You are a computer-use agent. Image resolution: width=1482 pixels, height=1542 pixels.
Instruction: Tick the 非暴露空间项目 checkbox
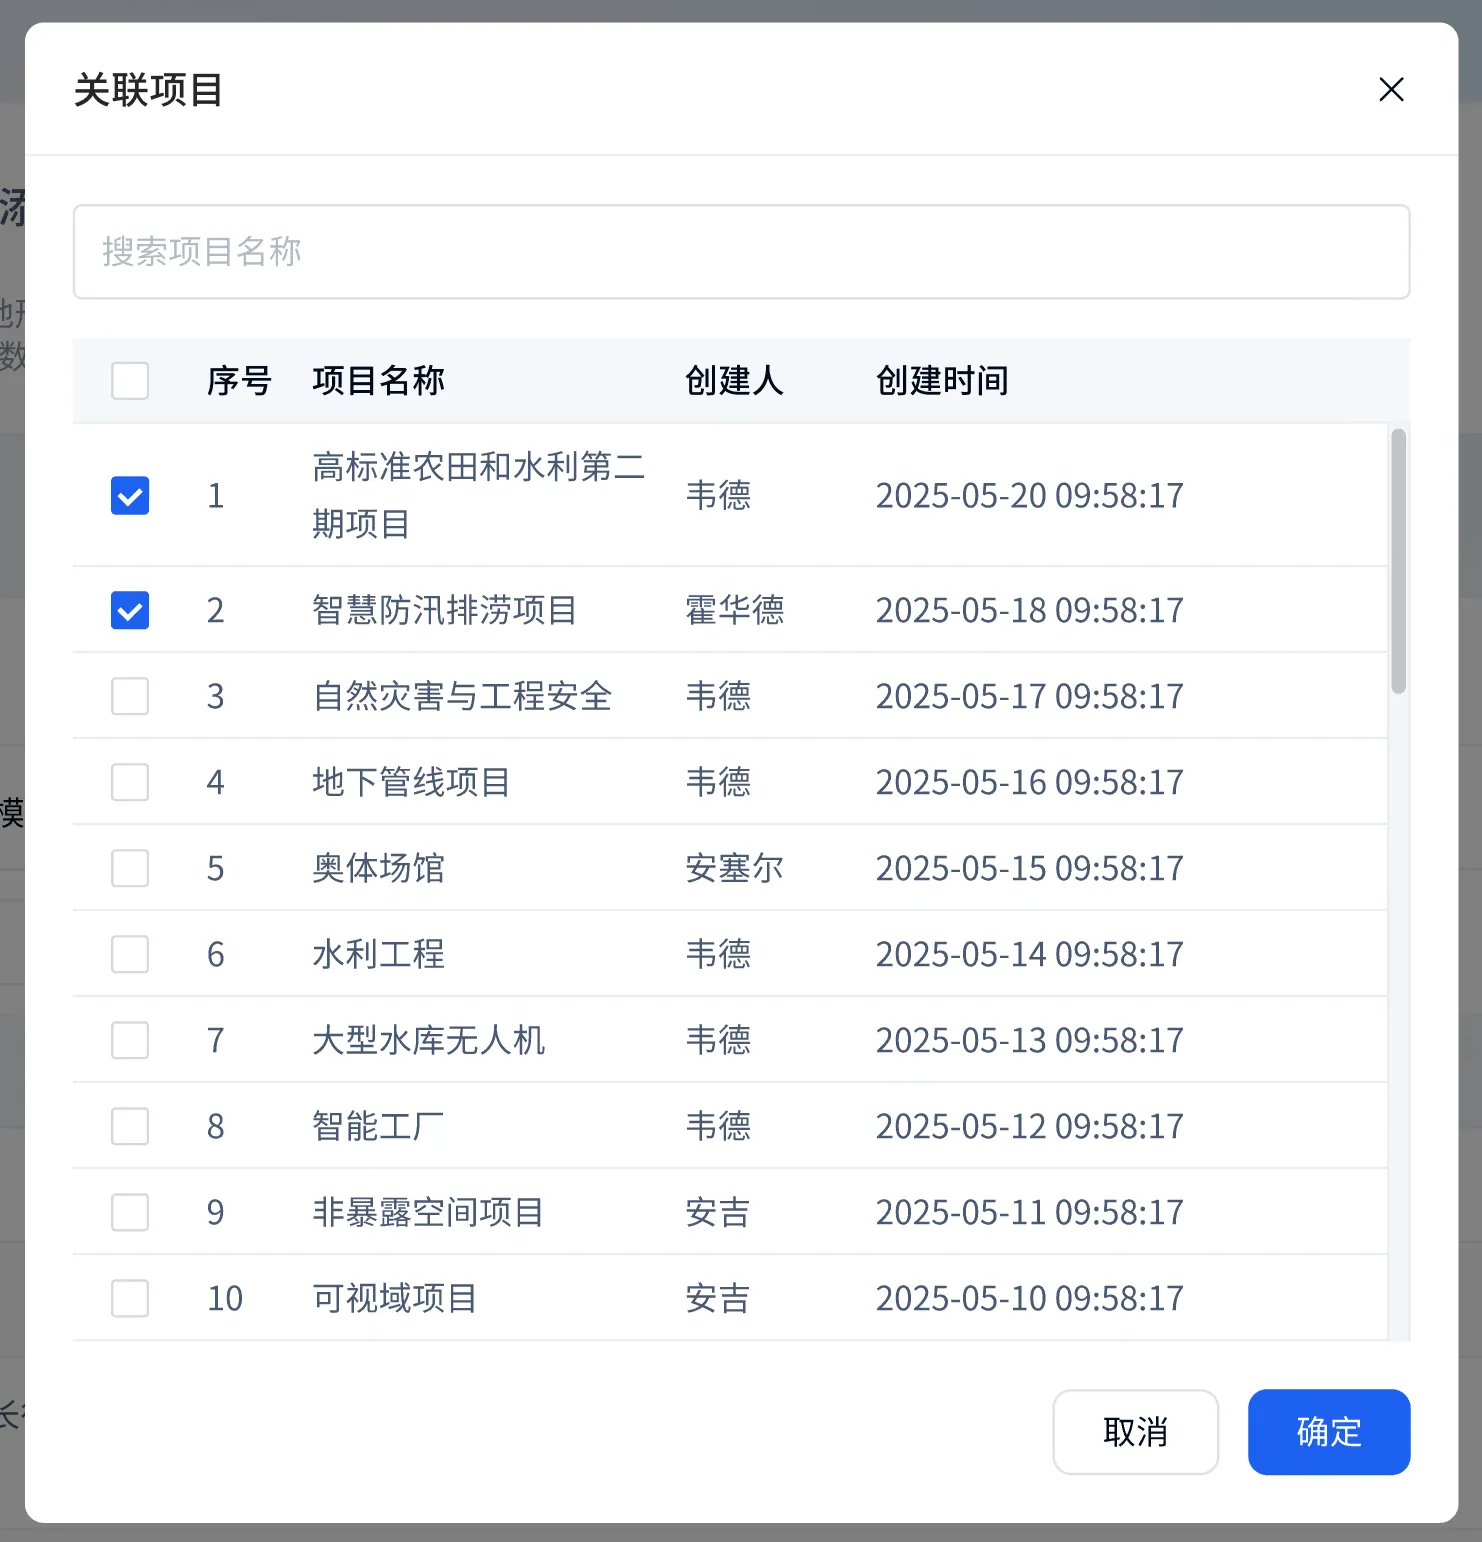point(130,1212)
